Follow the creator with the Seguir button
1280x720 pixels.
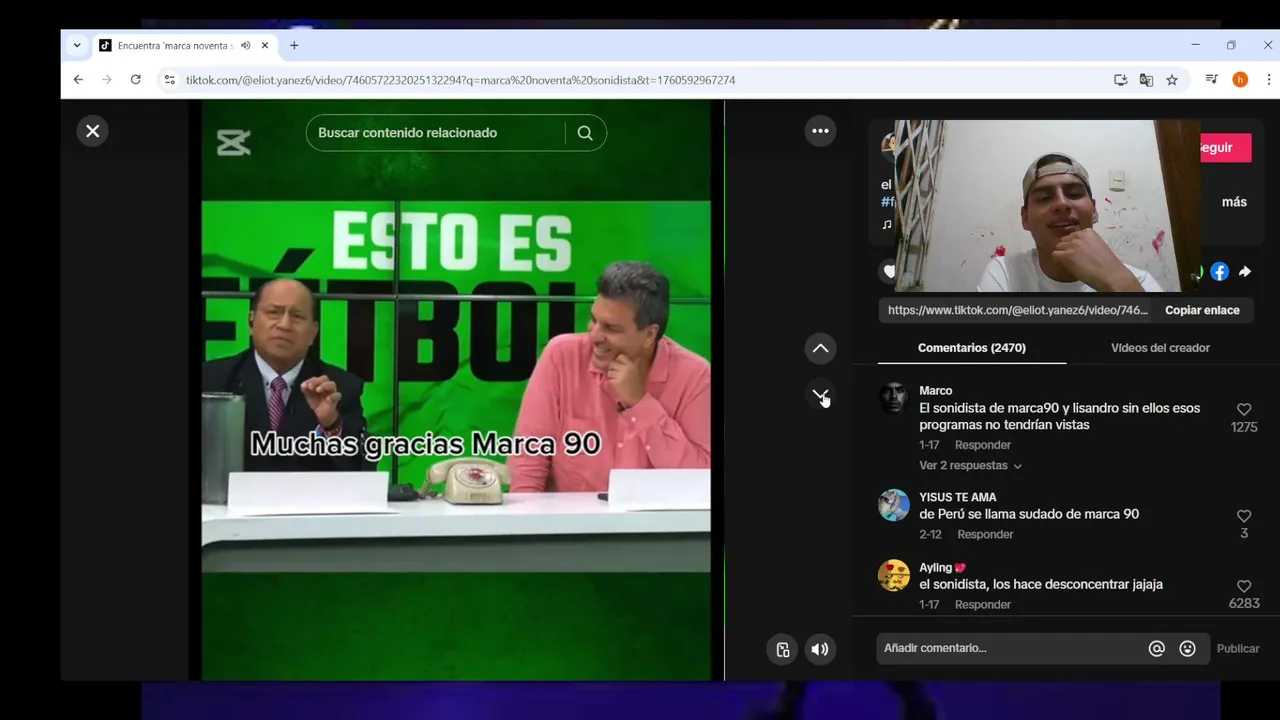pyautogui.click(x=1225, y=147)
